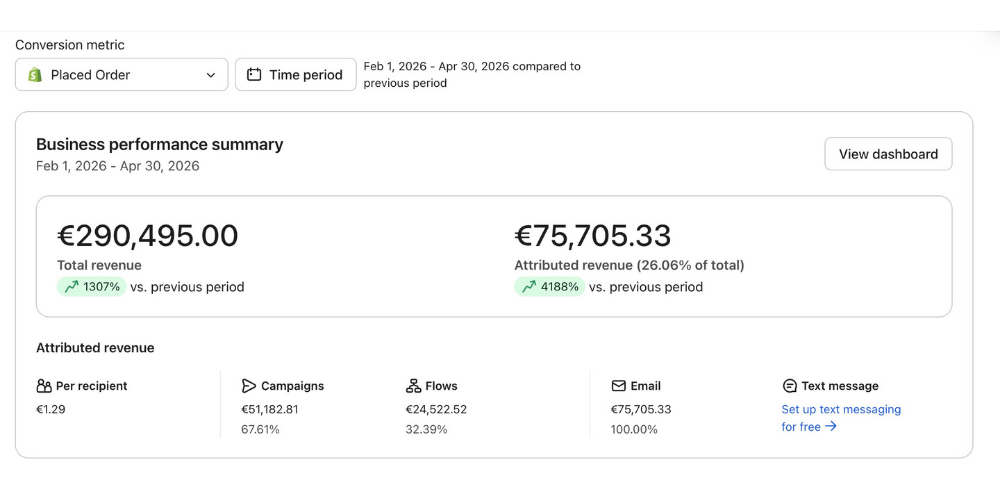Viewport: 1000px width, 500px height.
Task: Click the Text message bubble icon
Action: click(x=790, y=386)
